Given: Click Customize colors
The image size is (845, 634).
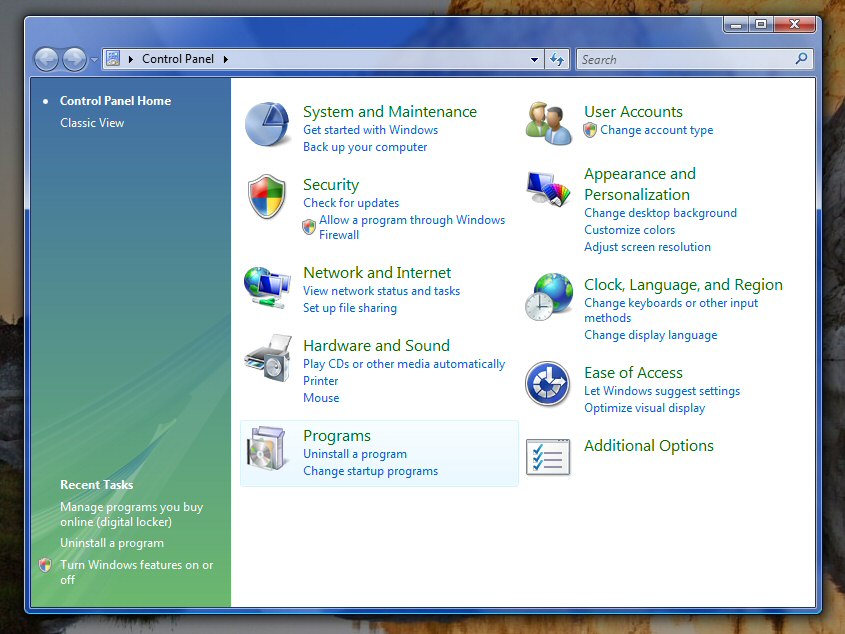Looking at the screenshot, I should coord(629,230).
